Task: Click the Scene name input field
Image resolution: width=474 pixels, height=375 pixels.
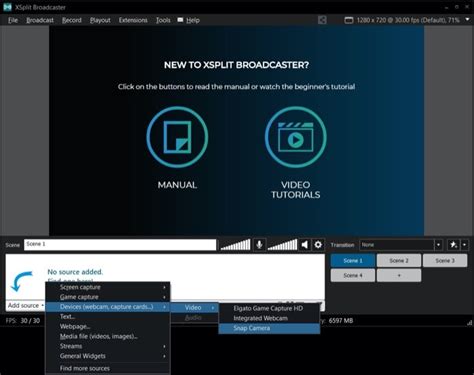Action: click(120, 245)
